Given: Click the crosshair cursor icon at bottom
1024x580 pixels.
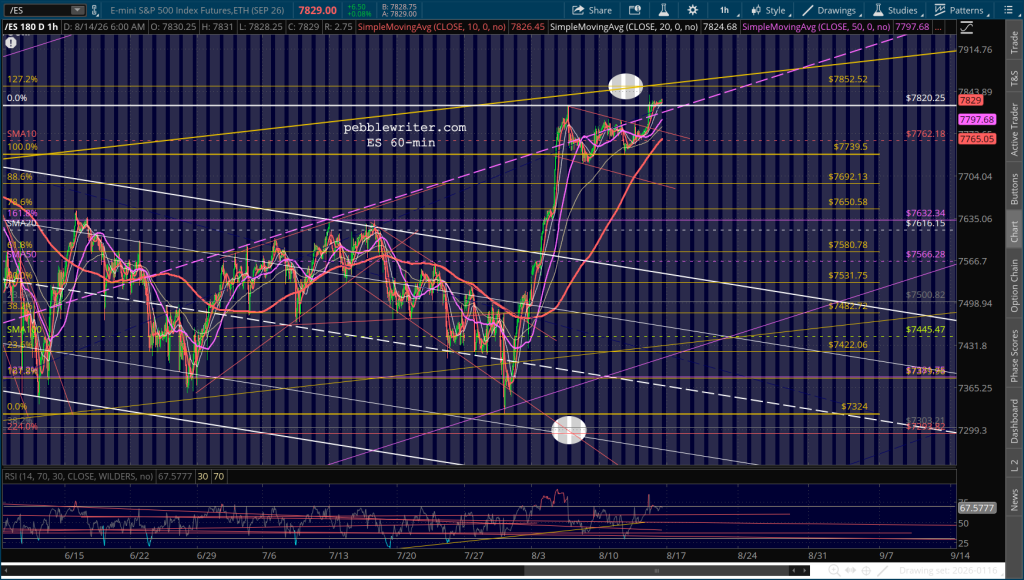Looking at the screenshot, I should pyautogui.click(x=866, y=571).
